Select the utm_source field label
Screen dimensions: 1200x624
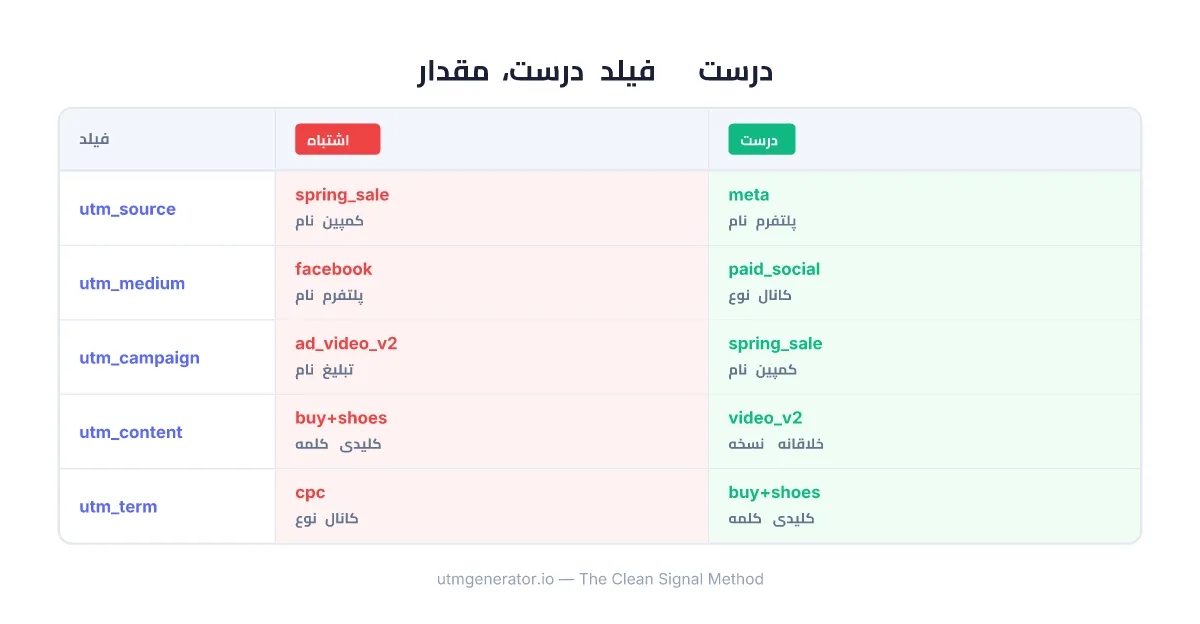pyautogui.click(x=127, y=209)
